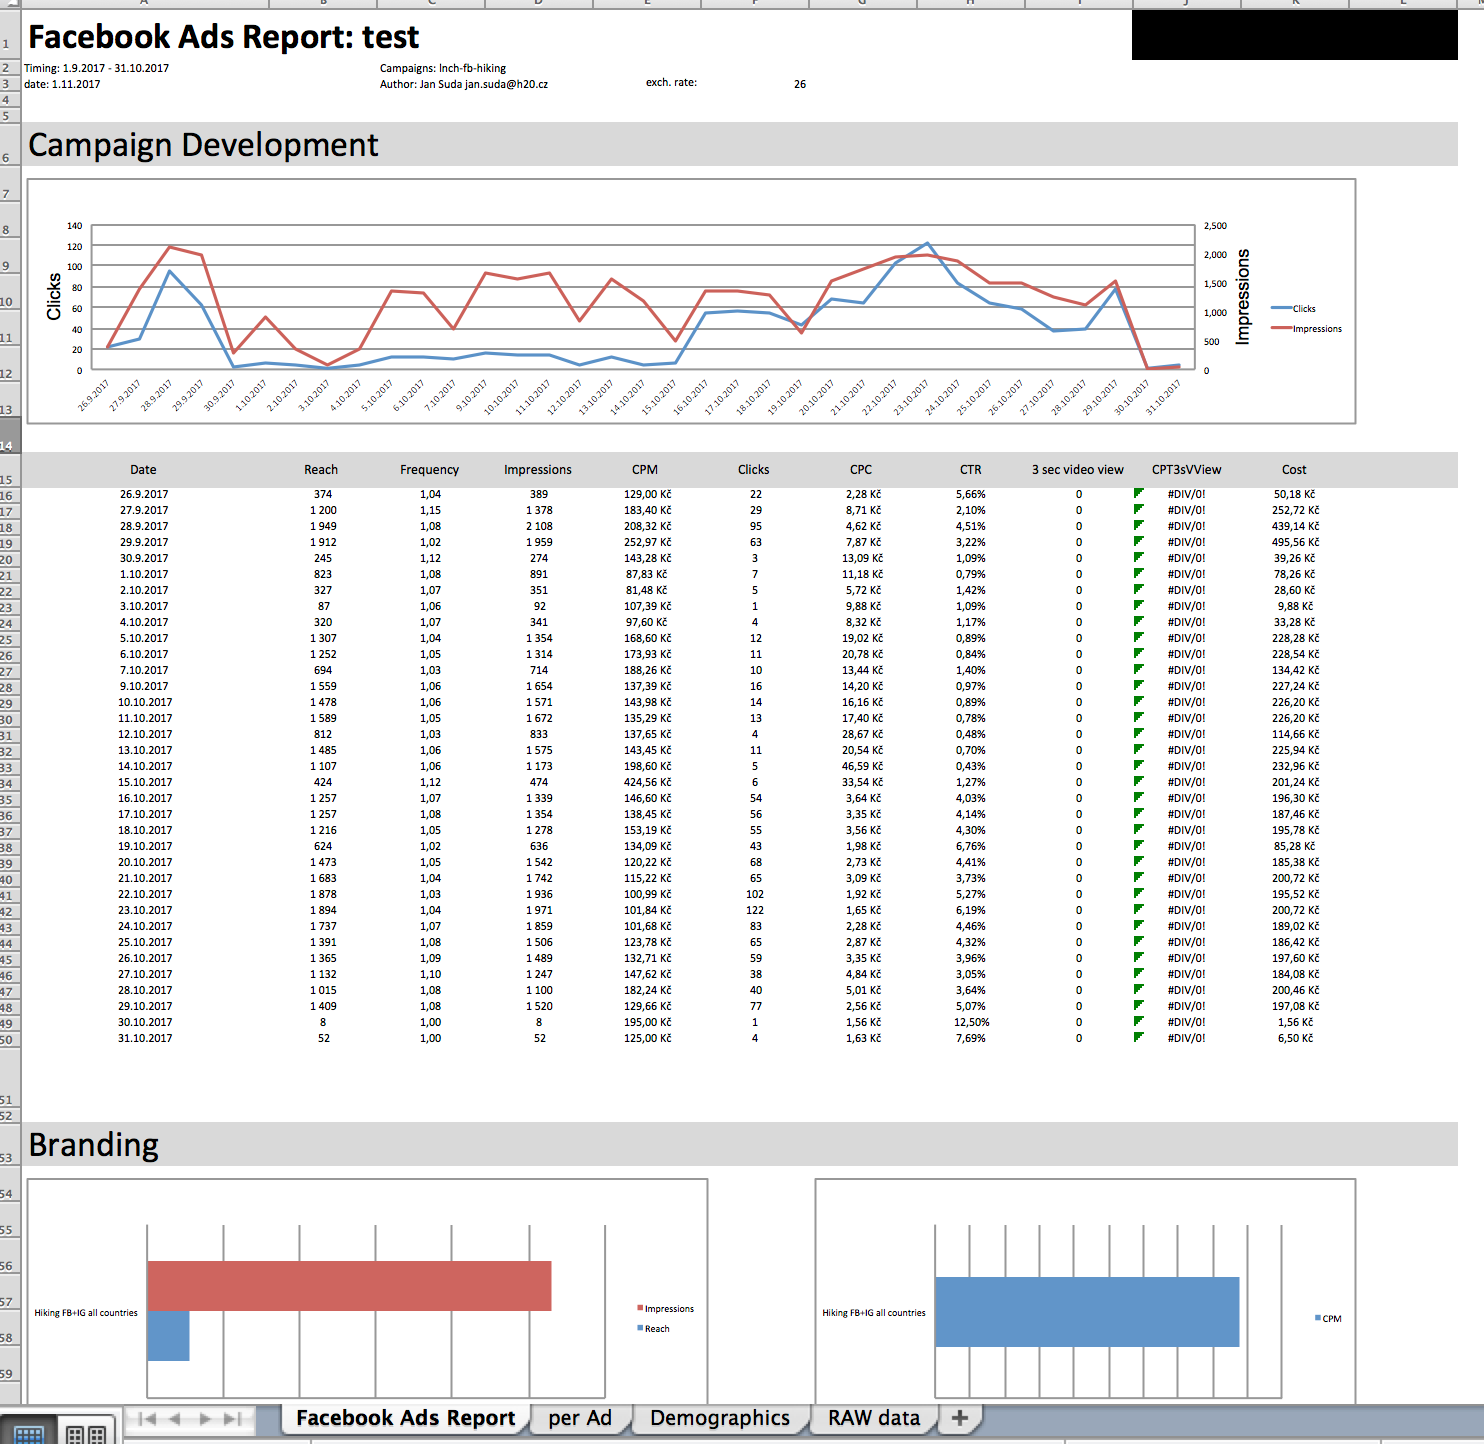1484x1444 pixels.
Task: Click the Reach column header cell
Action: click(321, 470)
